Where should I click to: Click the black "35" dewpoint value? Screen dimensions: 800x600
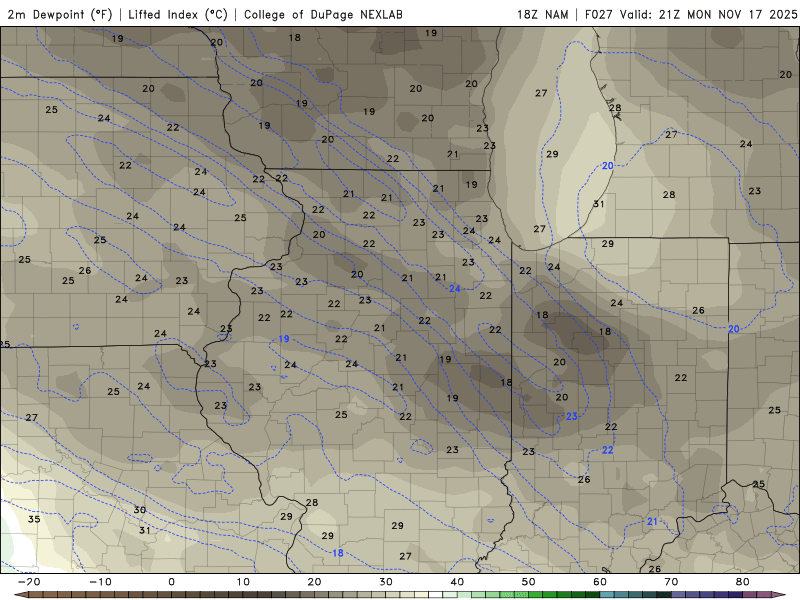pyautogui.click(x=34, y=519)
